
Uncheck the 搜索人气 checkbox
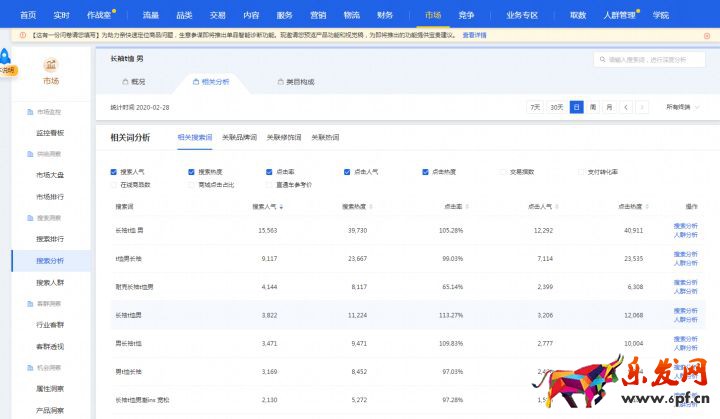114,172
